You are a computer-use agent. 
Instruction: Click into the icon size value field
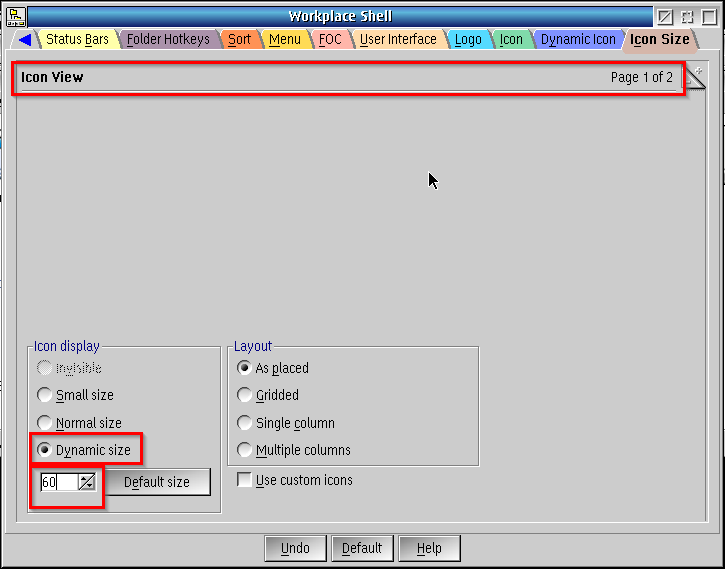(x=59, y=482)
